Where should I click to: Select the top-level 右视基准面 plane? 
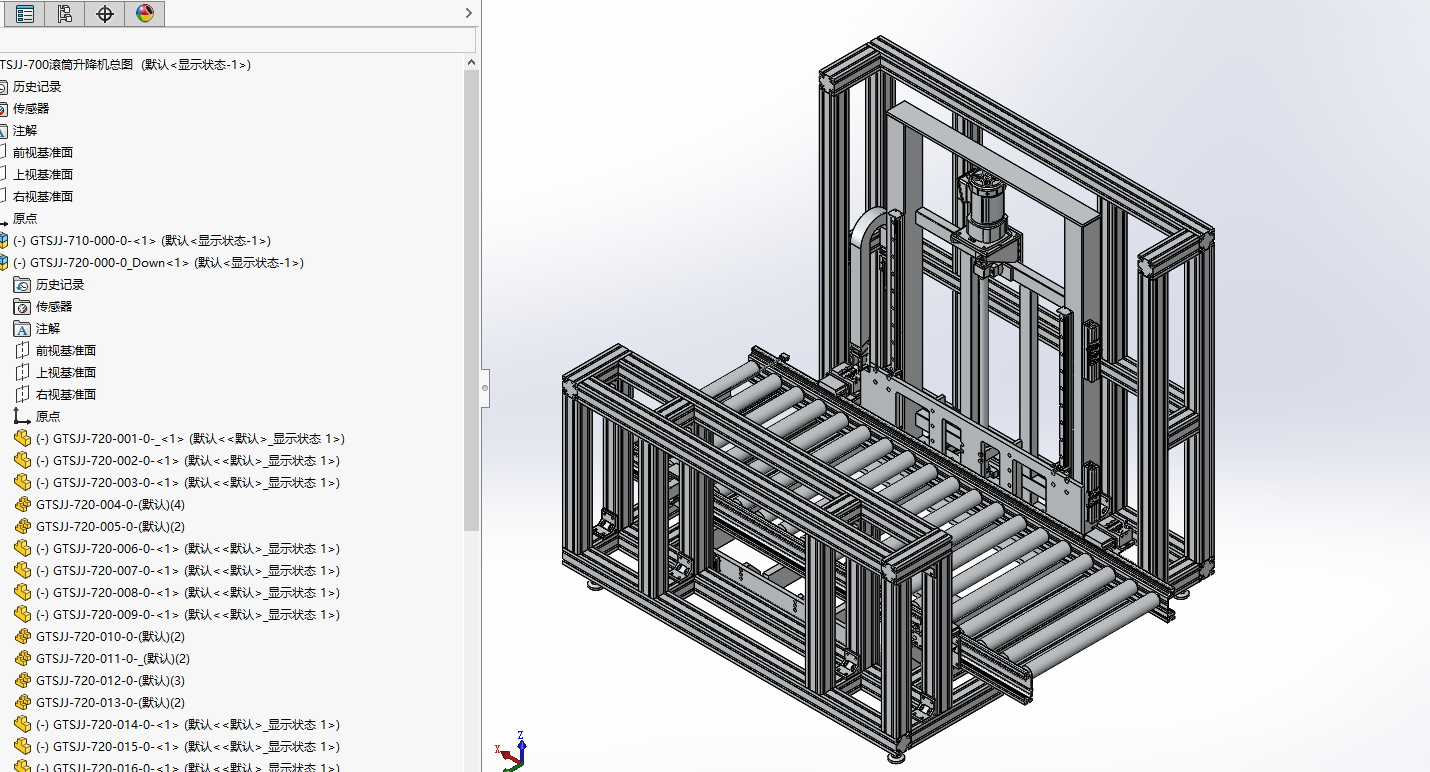point(43,197)
